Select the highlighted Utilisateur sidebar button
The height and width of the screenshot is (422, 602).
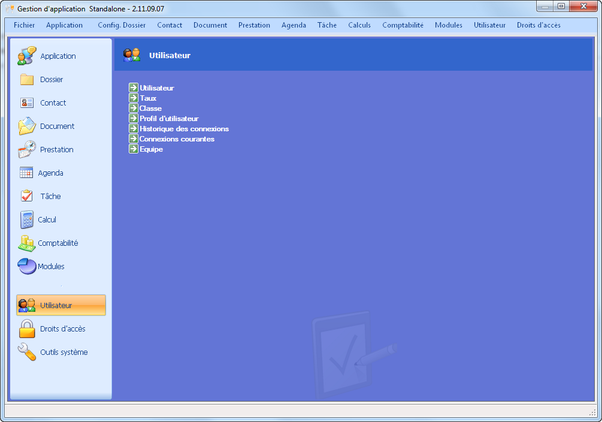pyautogui.click(x=61, y=305)
